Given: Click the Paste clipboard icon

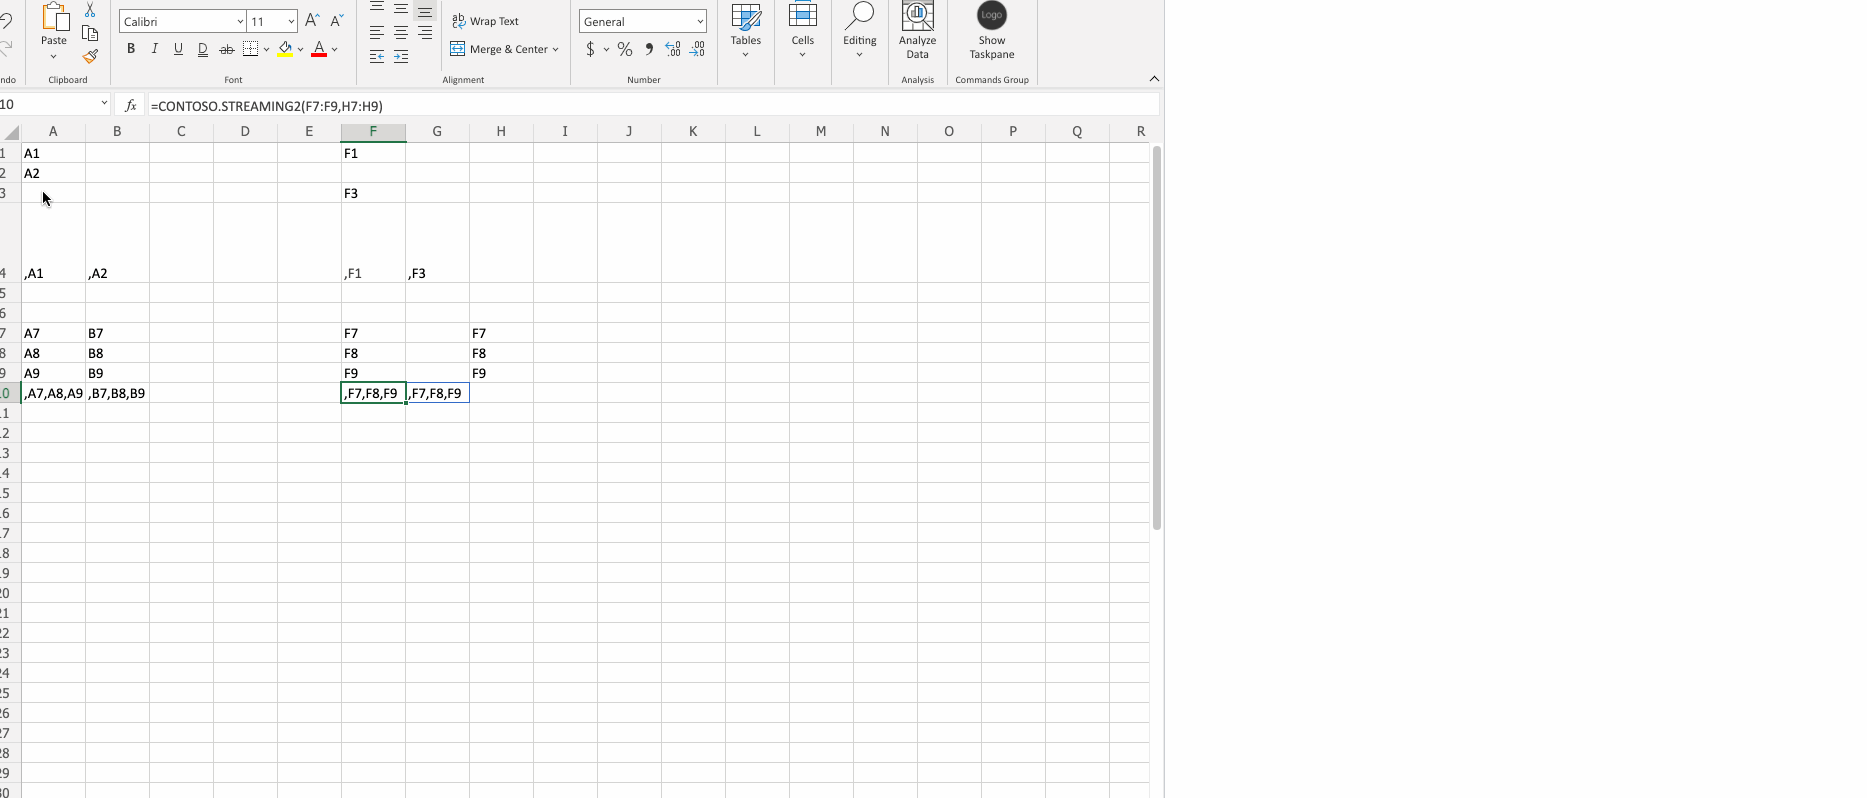Looking at the screenshot, I should (x=54, y=18).
